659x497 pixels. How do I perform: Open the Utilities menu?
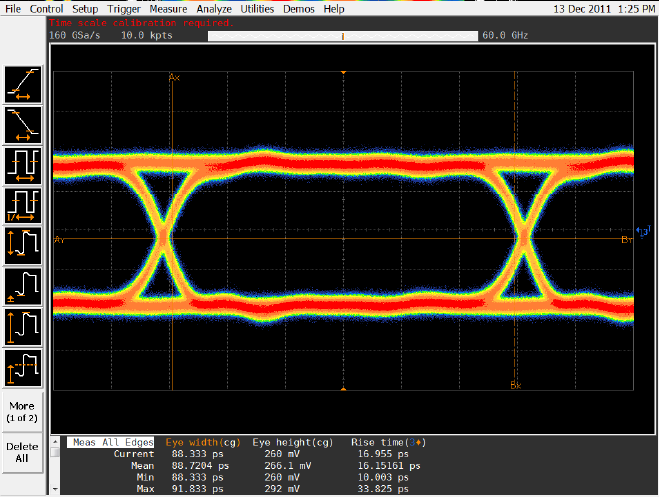(x=260, y=8)
